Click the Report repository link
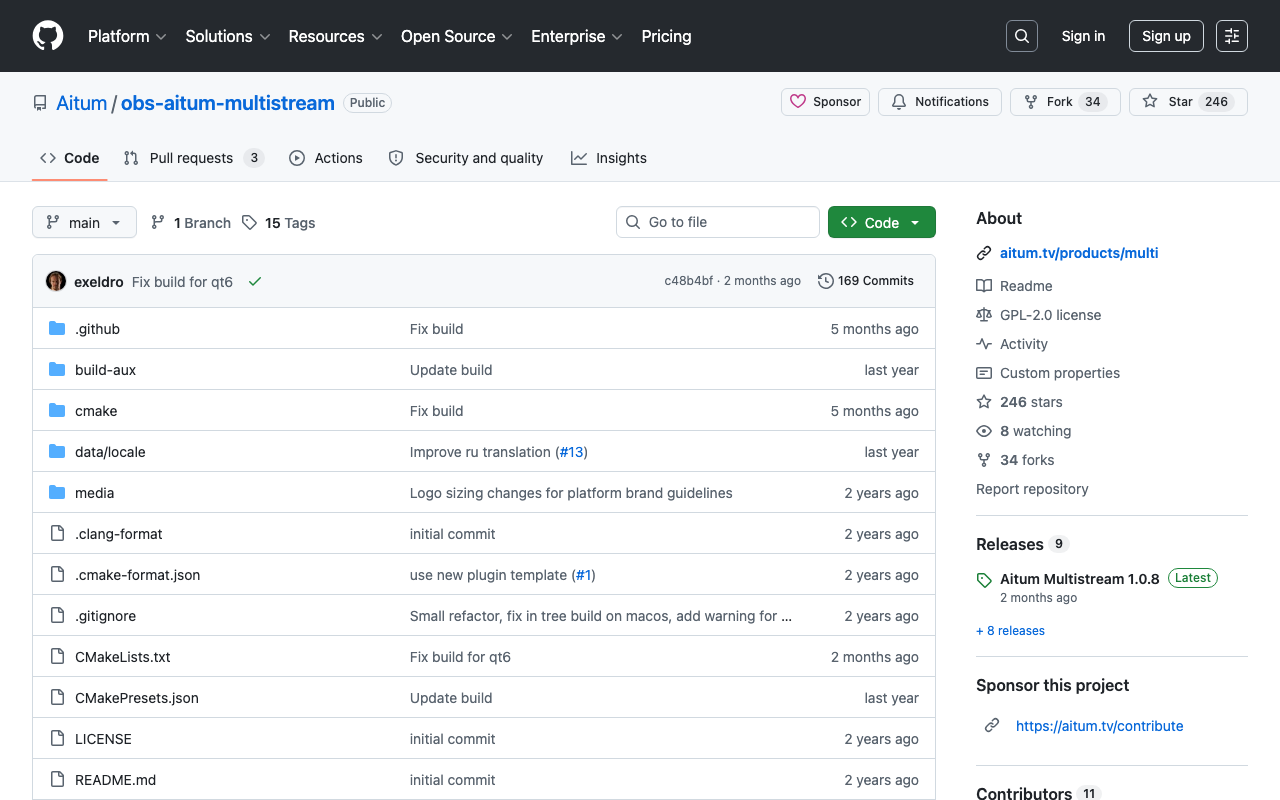This screenshot has height=800, width=1280. [x=1032, y=489]
